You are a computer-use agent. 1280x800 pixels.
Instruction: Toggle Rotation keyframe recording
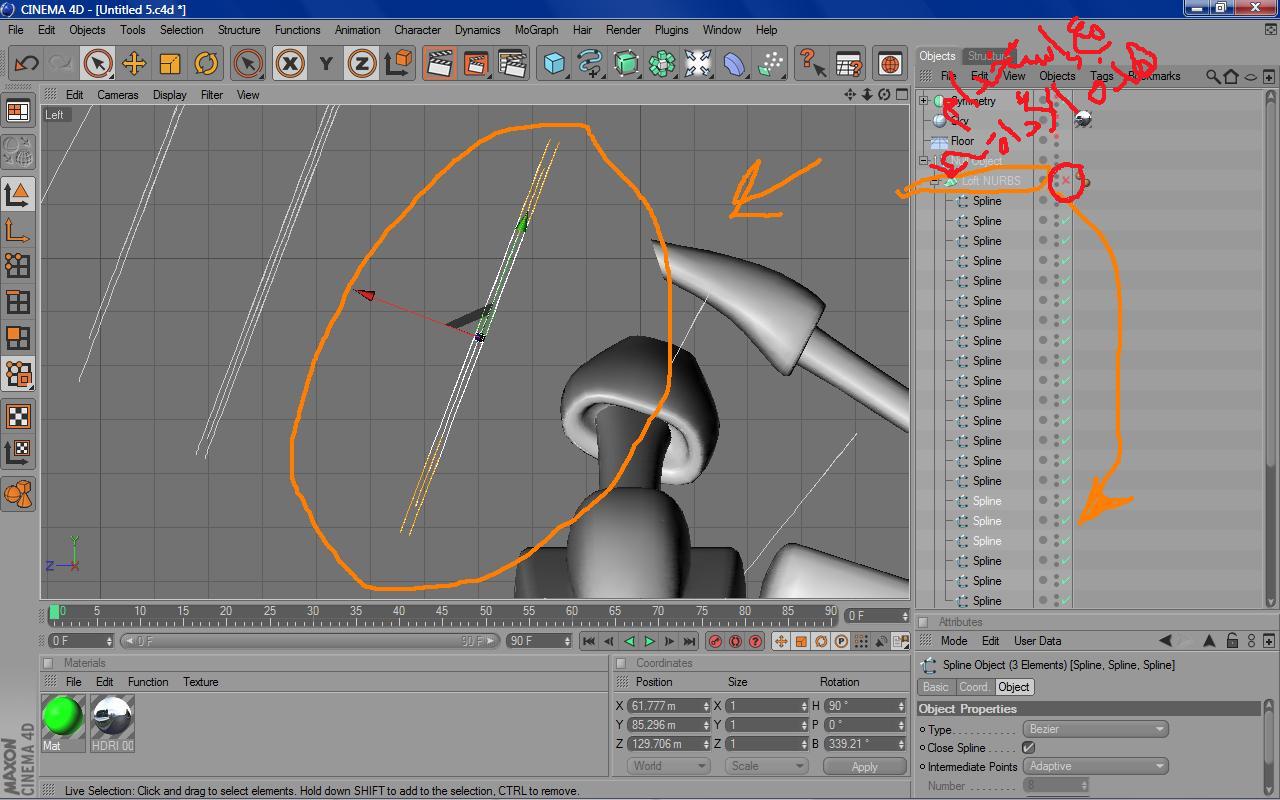821,641
